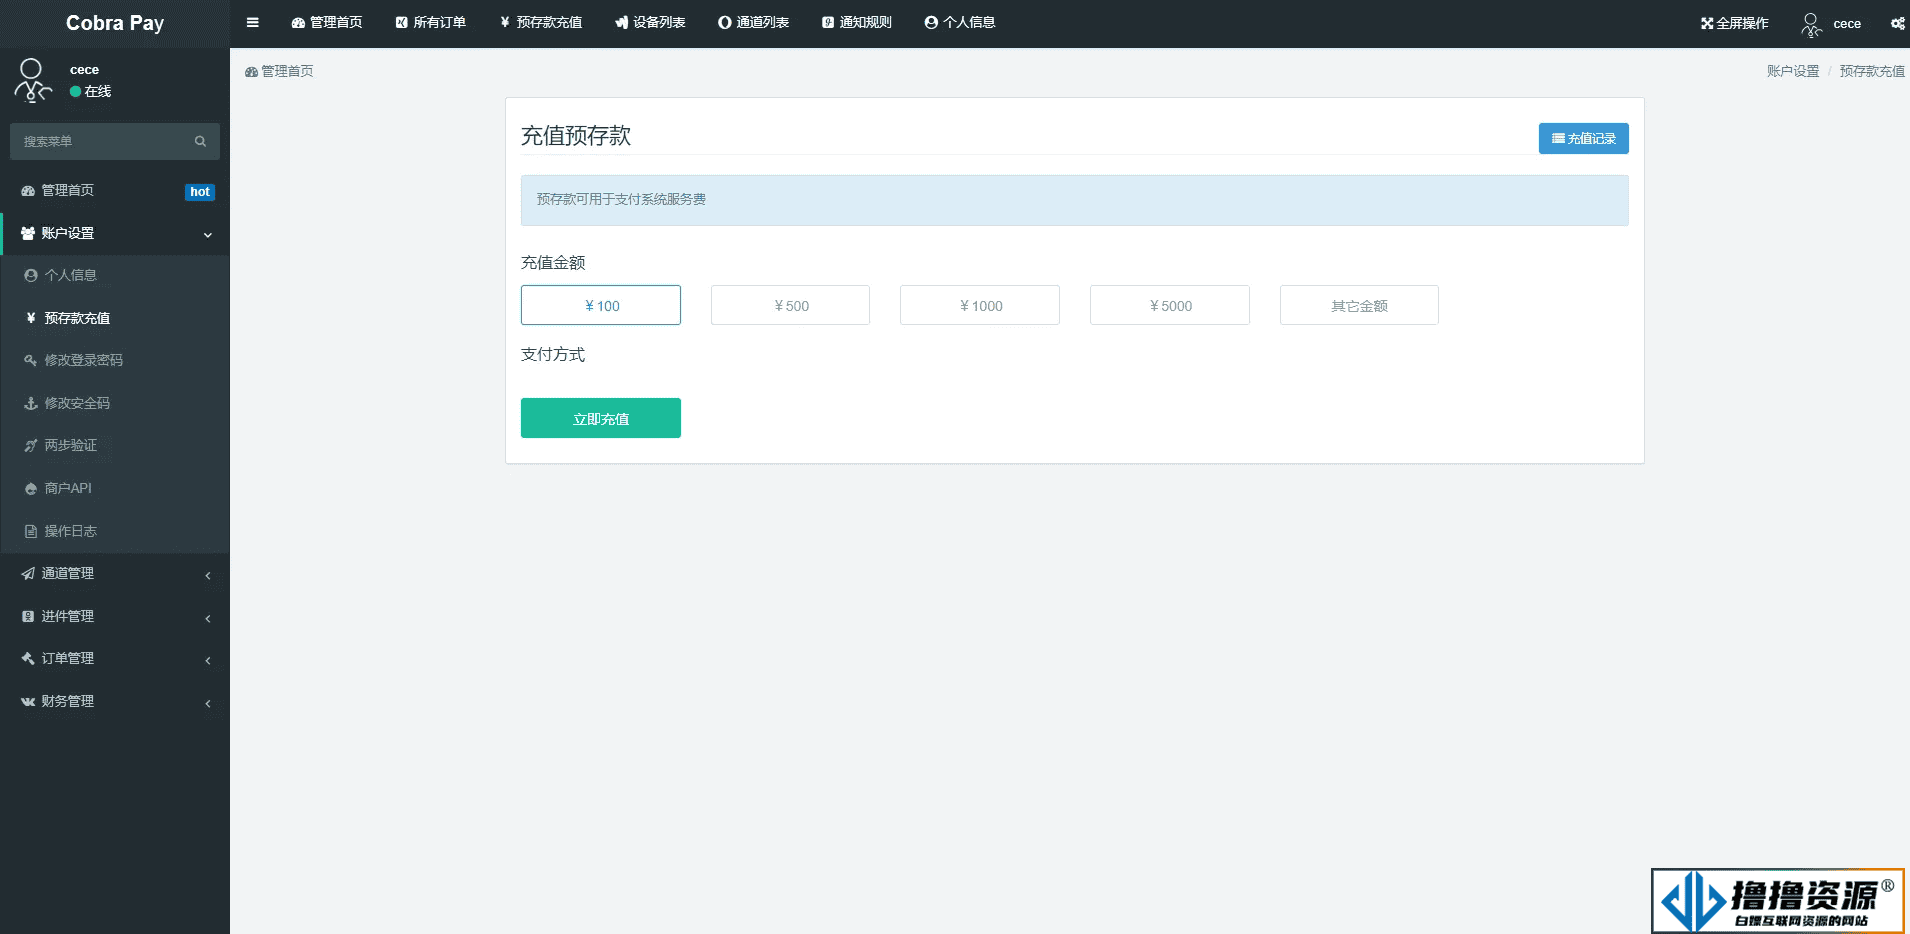Open 设备列表 in top navigation

pyautogui.click(x=650, y=23)
